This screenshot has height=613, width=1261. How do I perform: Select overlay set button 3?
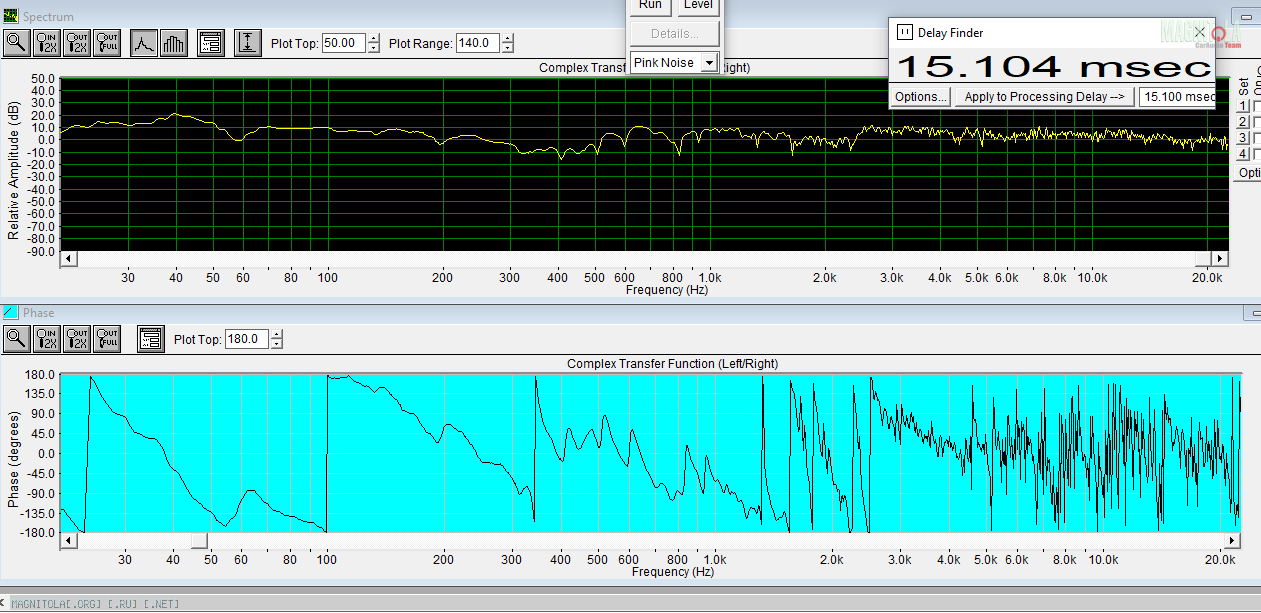click(x=1243, y=138)
